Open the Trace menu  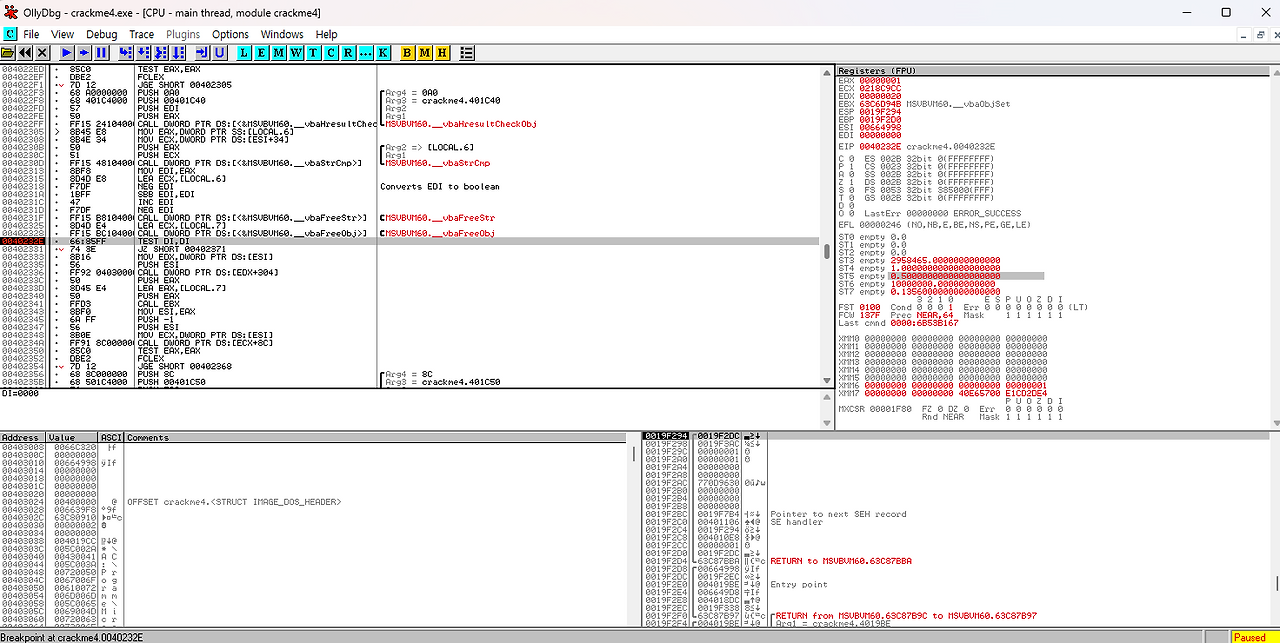pos(141,34)
